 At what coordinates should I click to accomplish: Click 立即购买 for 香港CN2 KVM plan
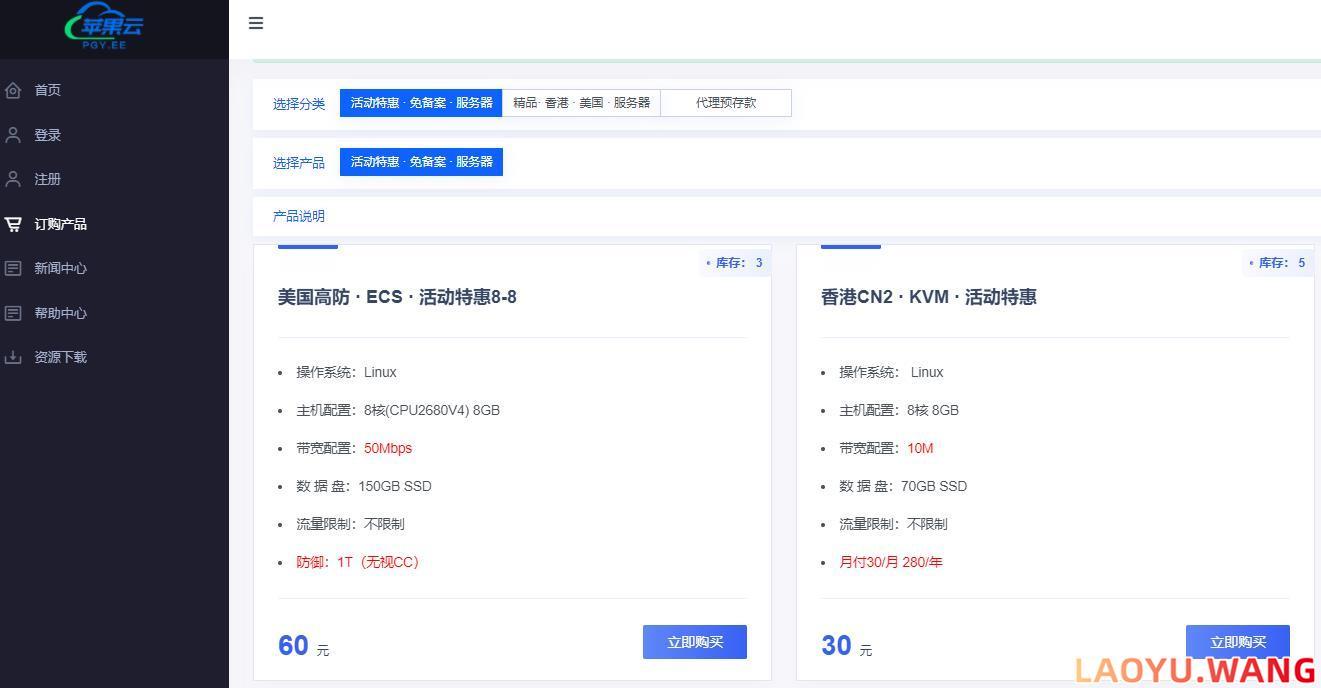(x=1238, y=642)
